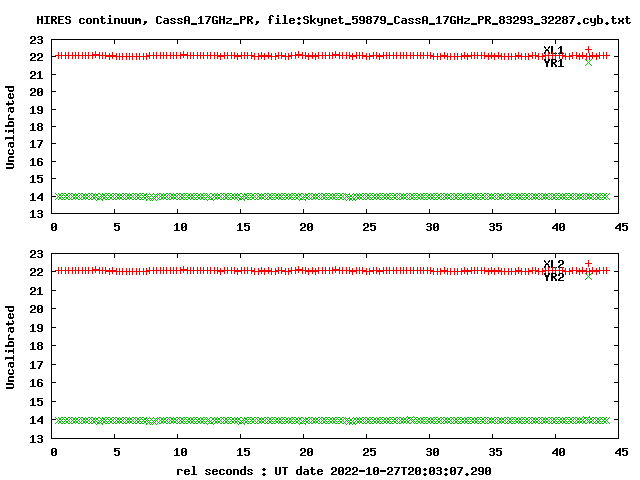
Task: Click x-axis tick 45 under the lower plot
Action: click(x=621, y=452)
